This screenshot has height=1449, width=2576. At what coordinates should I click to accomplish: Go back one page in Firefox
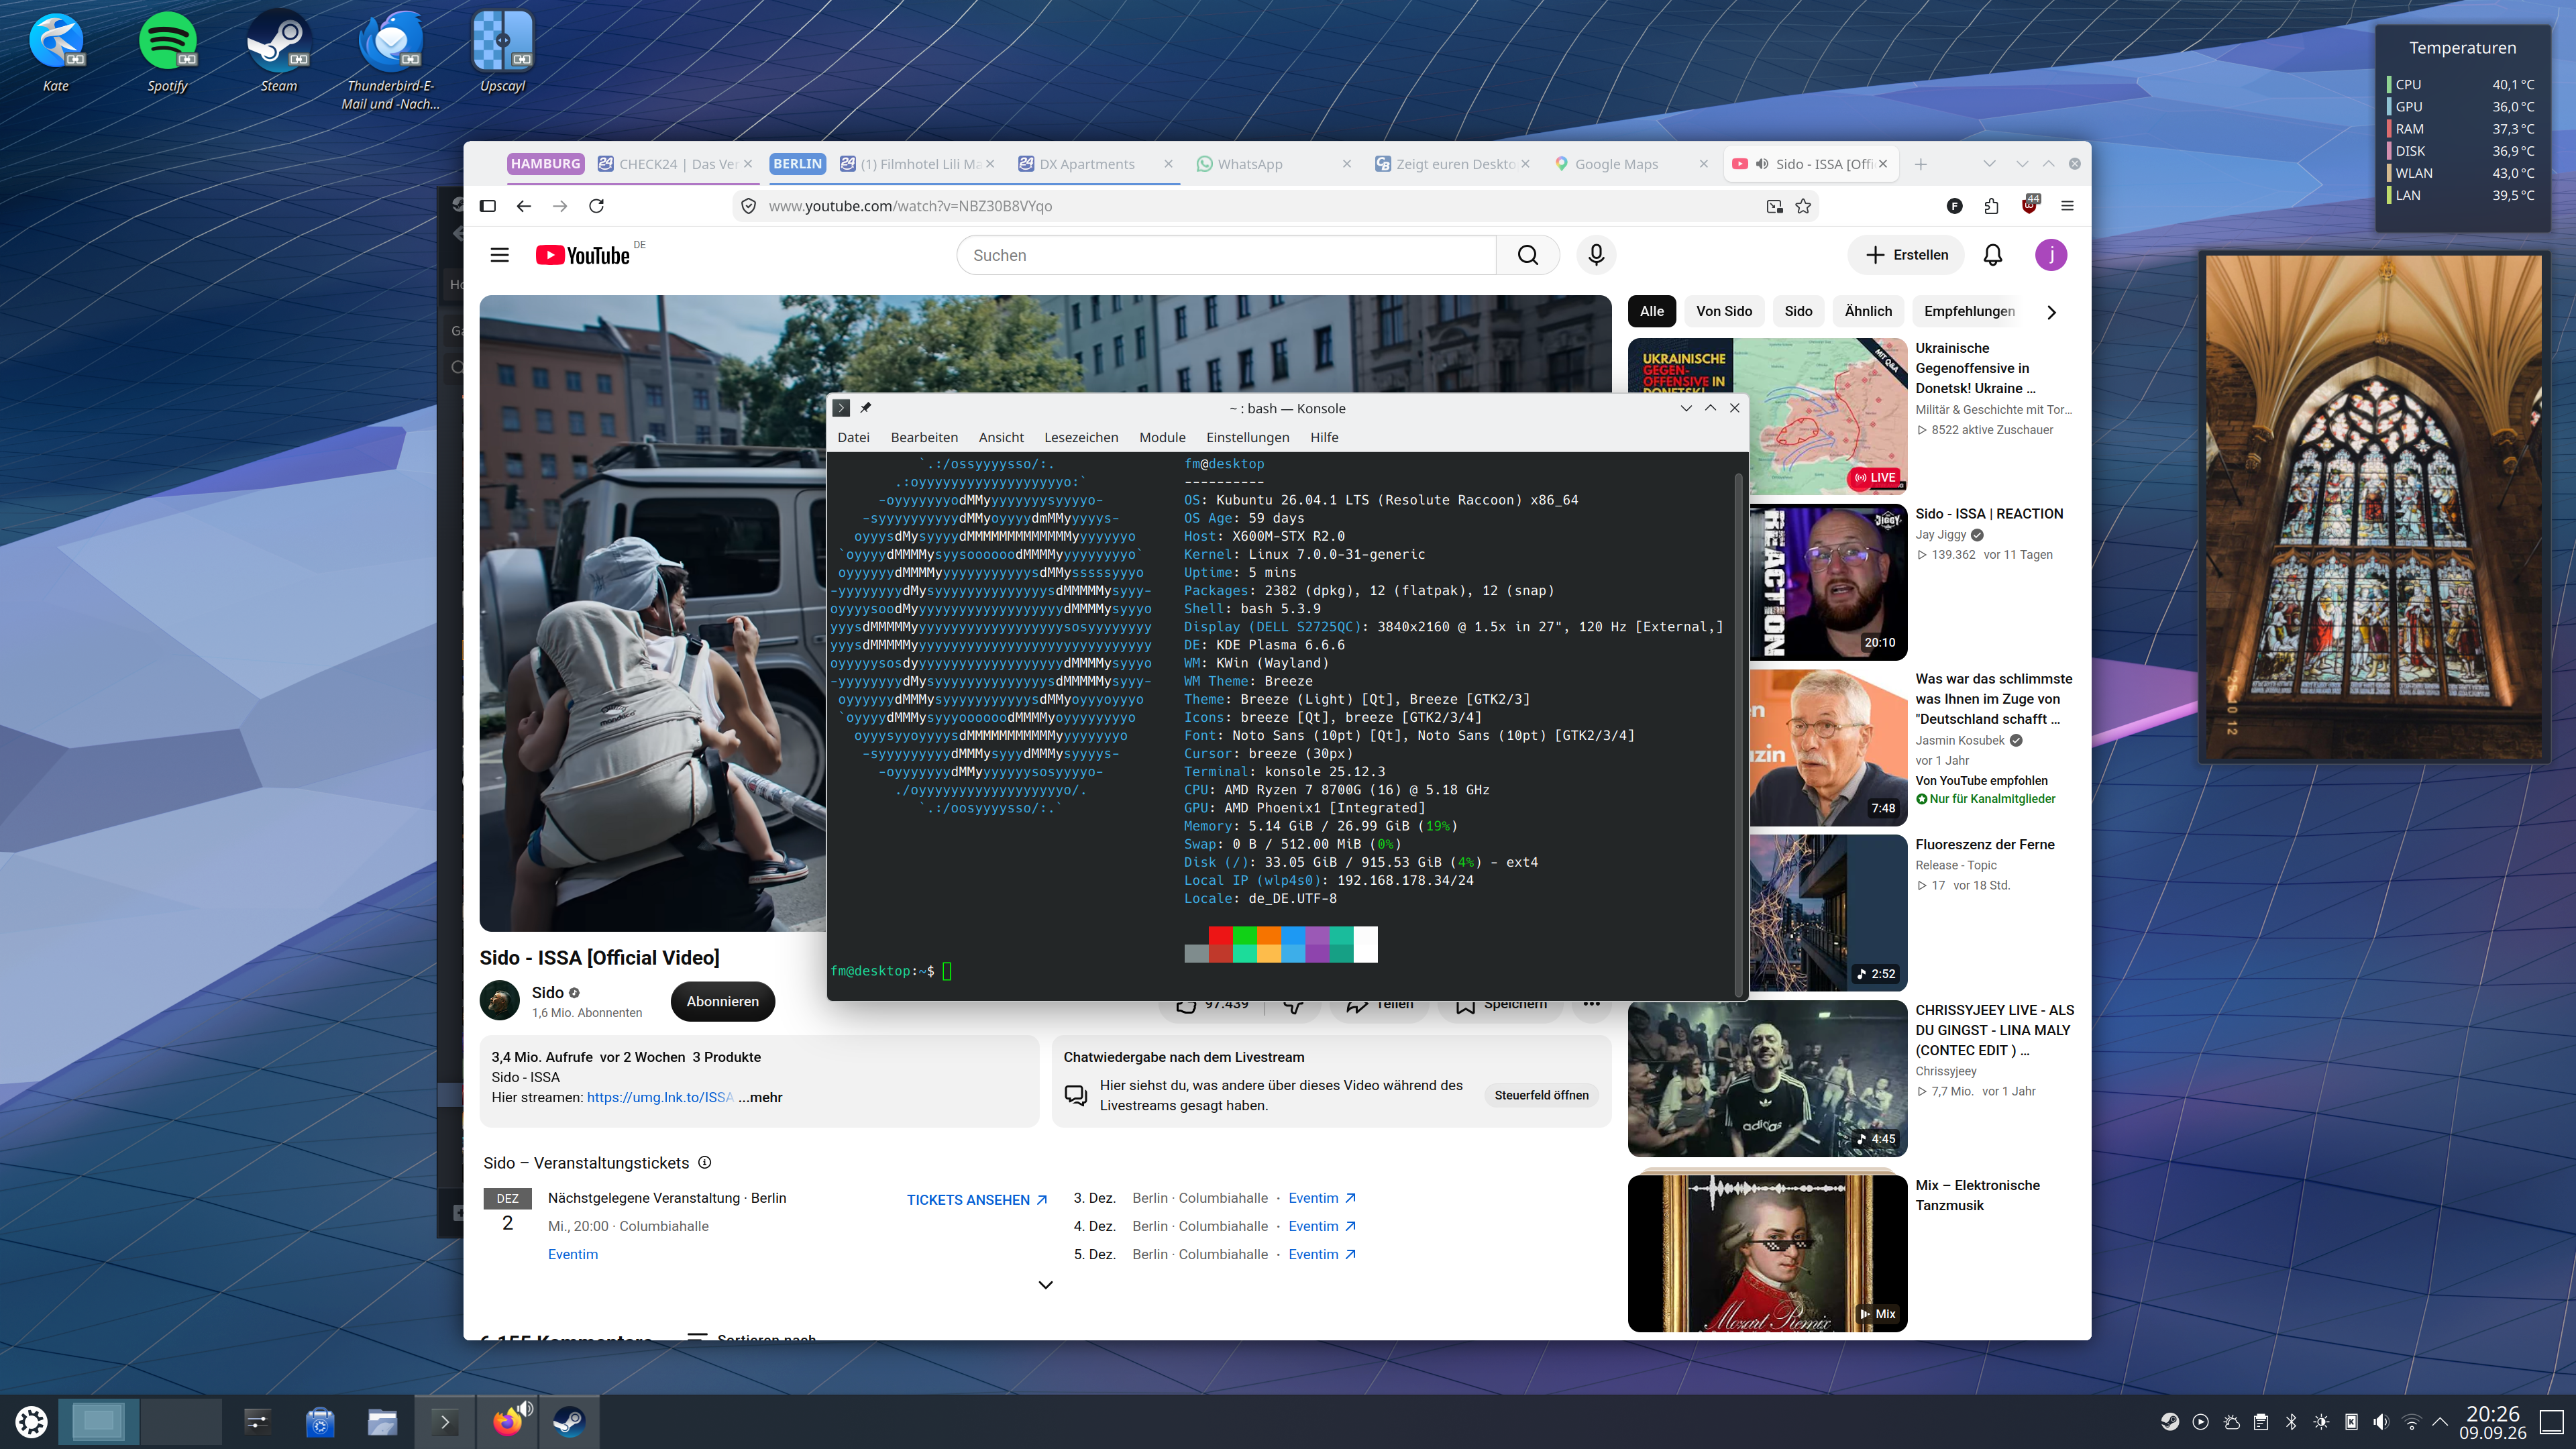pyautogui.click(x=524, y=206)
